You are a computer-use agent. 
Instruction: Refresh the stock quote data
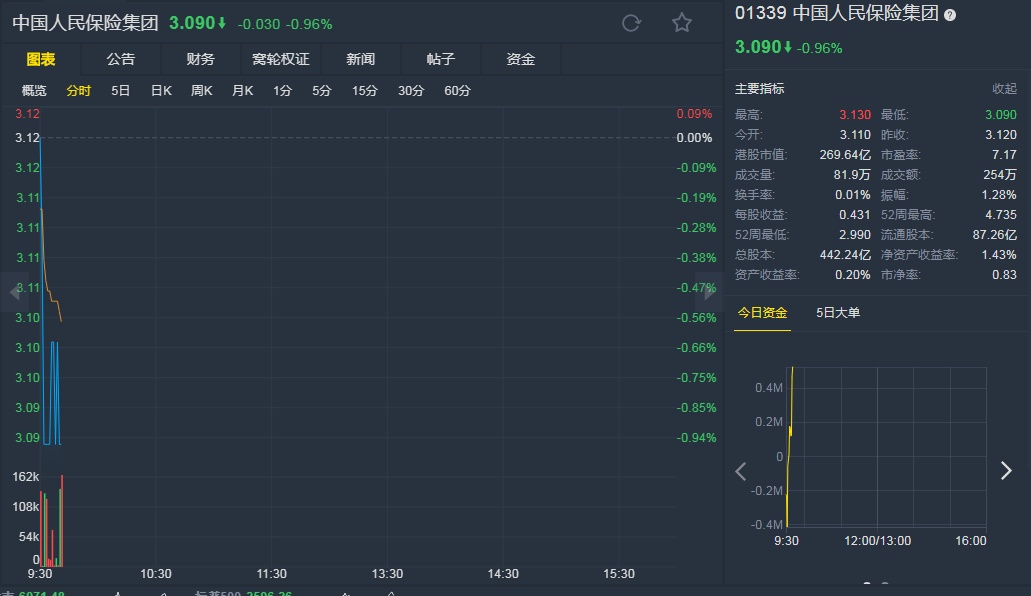(x=631, y=23)
